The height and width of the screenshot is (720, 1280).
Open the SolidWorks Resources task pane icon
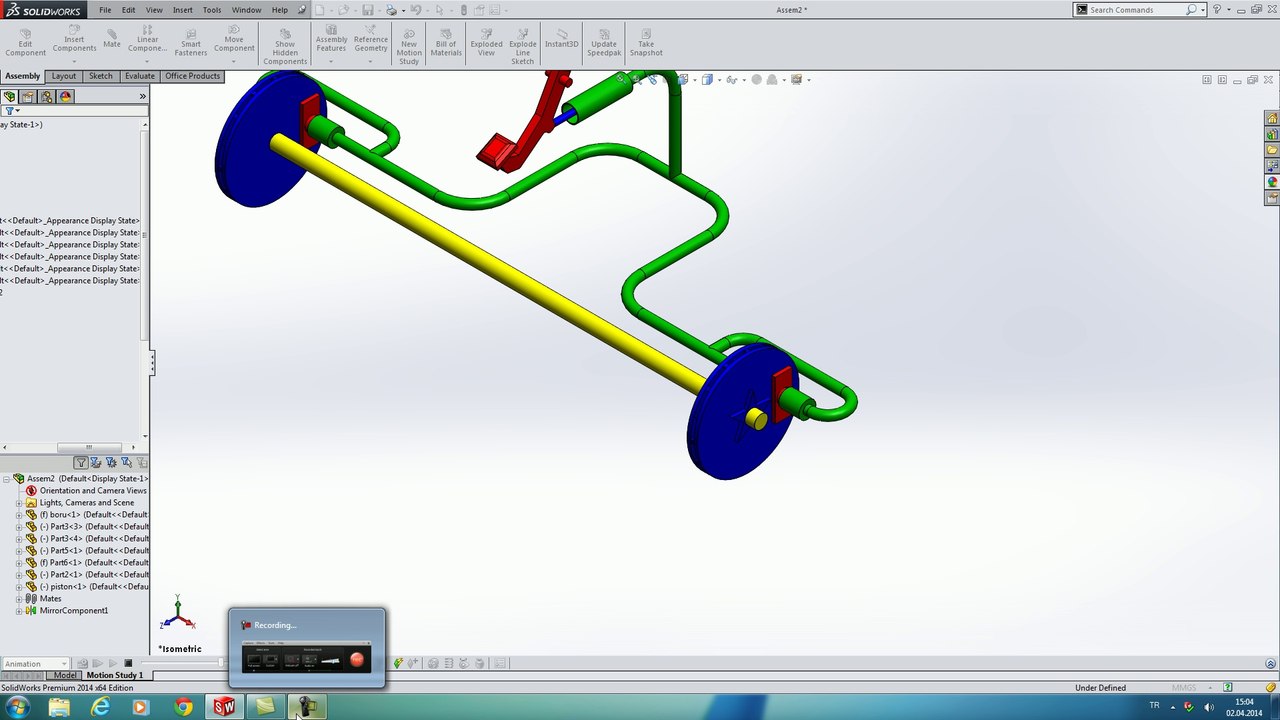(x=1272, y=118)
